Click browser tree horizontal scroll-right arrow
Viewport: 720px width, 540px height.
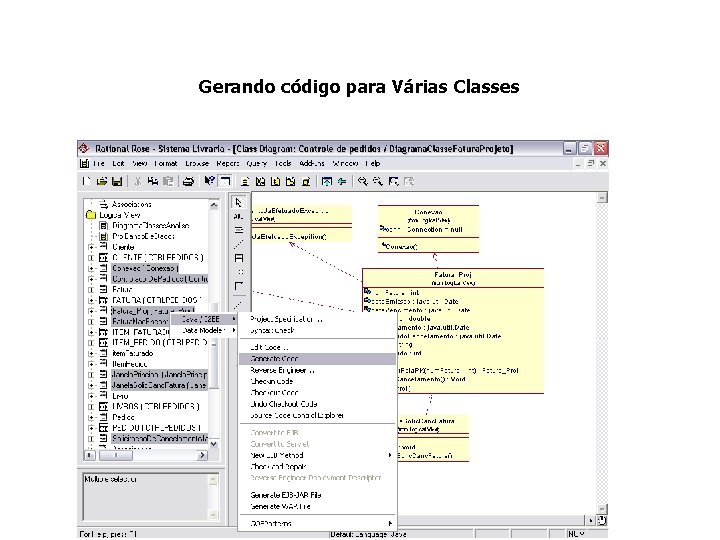point(202,455)
